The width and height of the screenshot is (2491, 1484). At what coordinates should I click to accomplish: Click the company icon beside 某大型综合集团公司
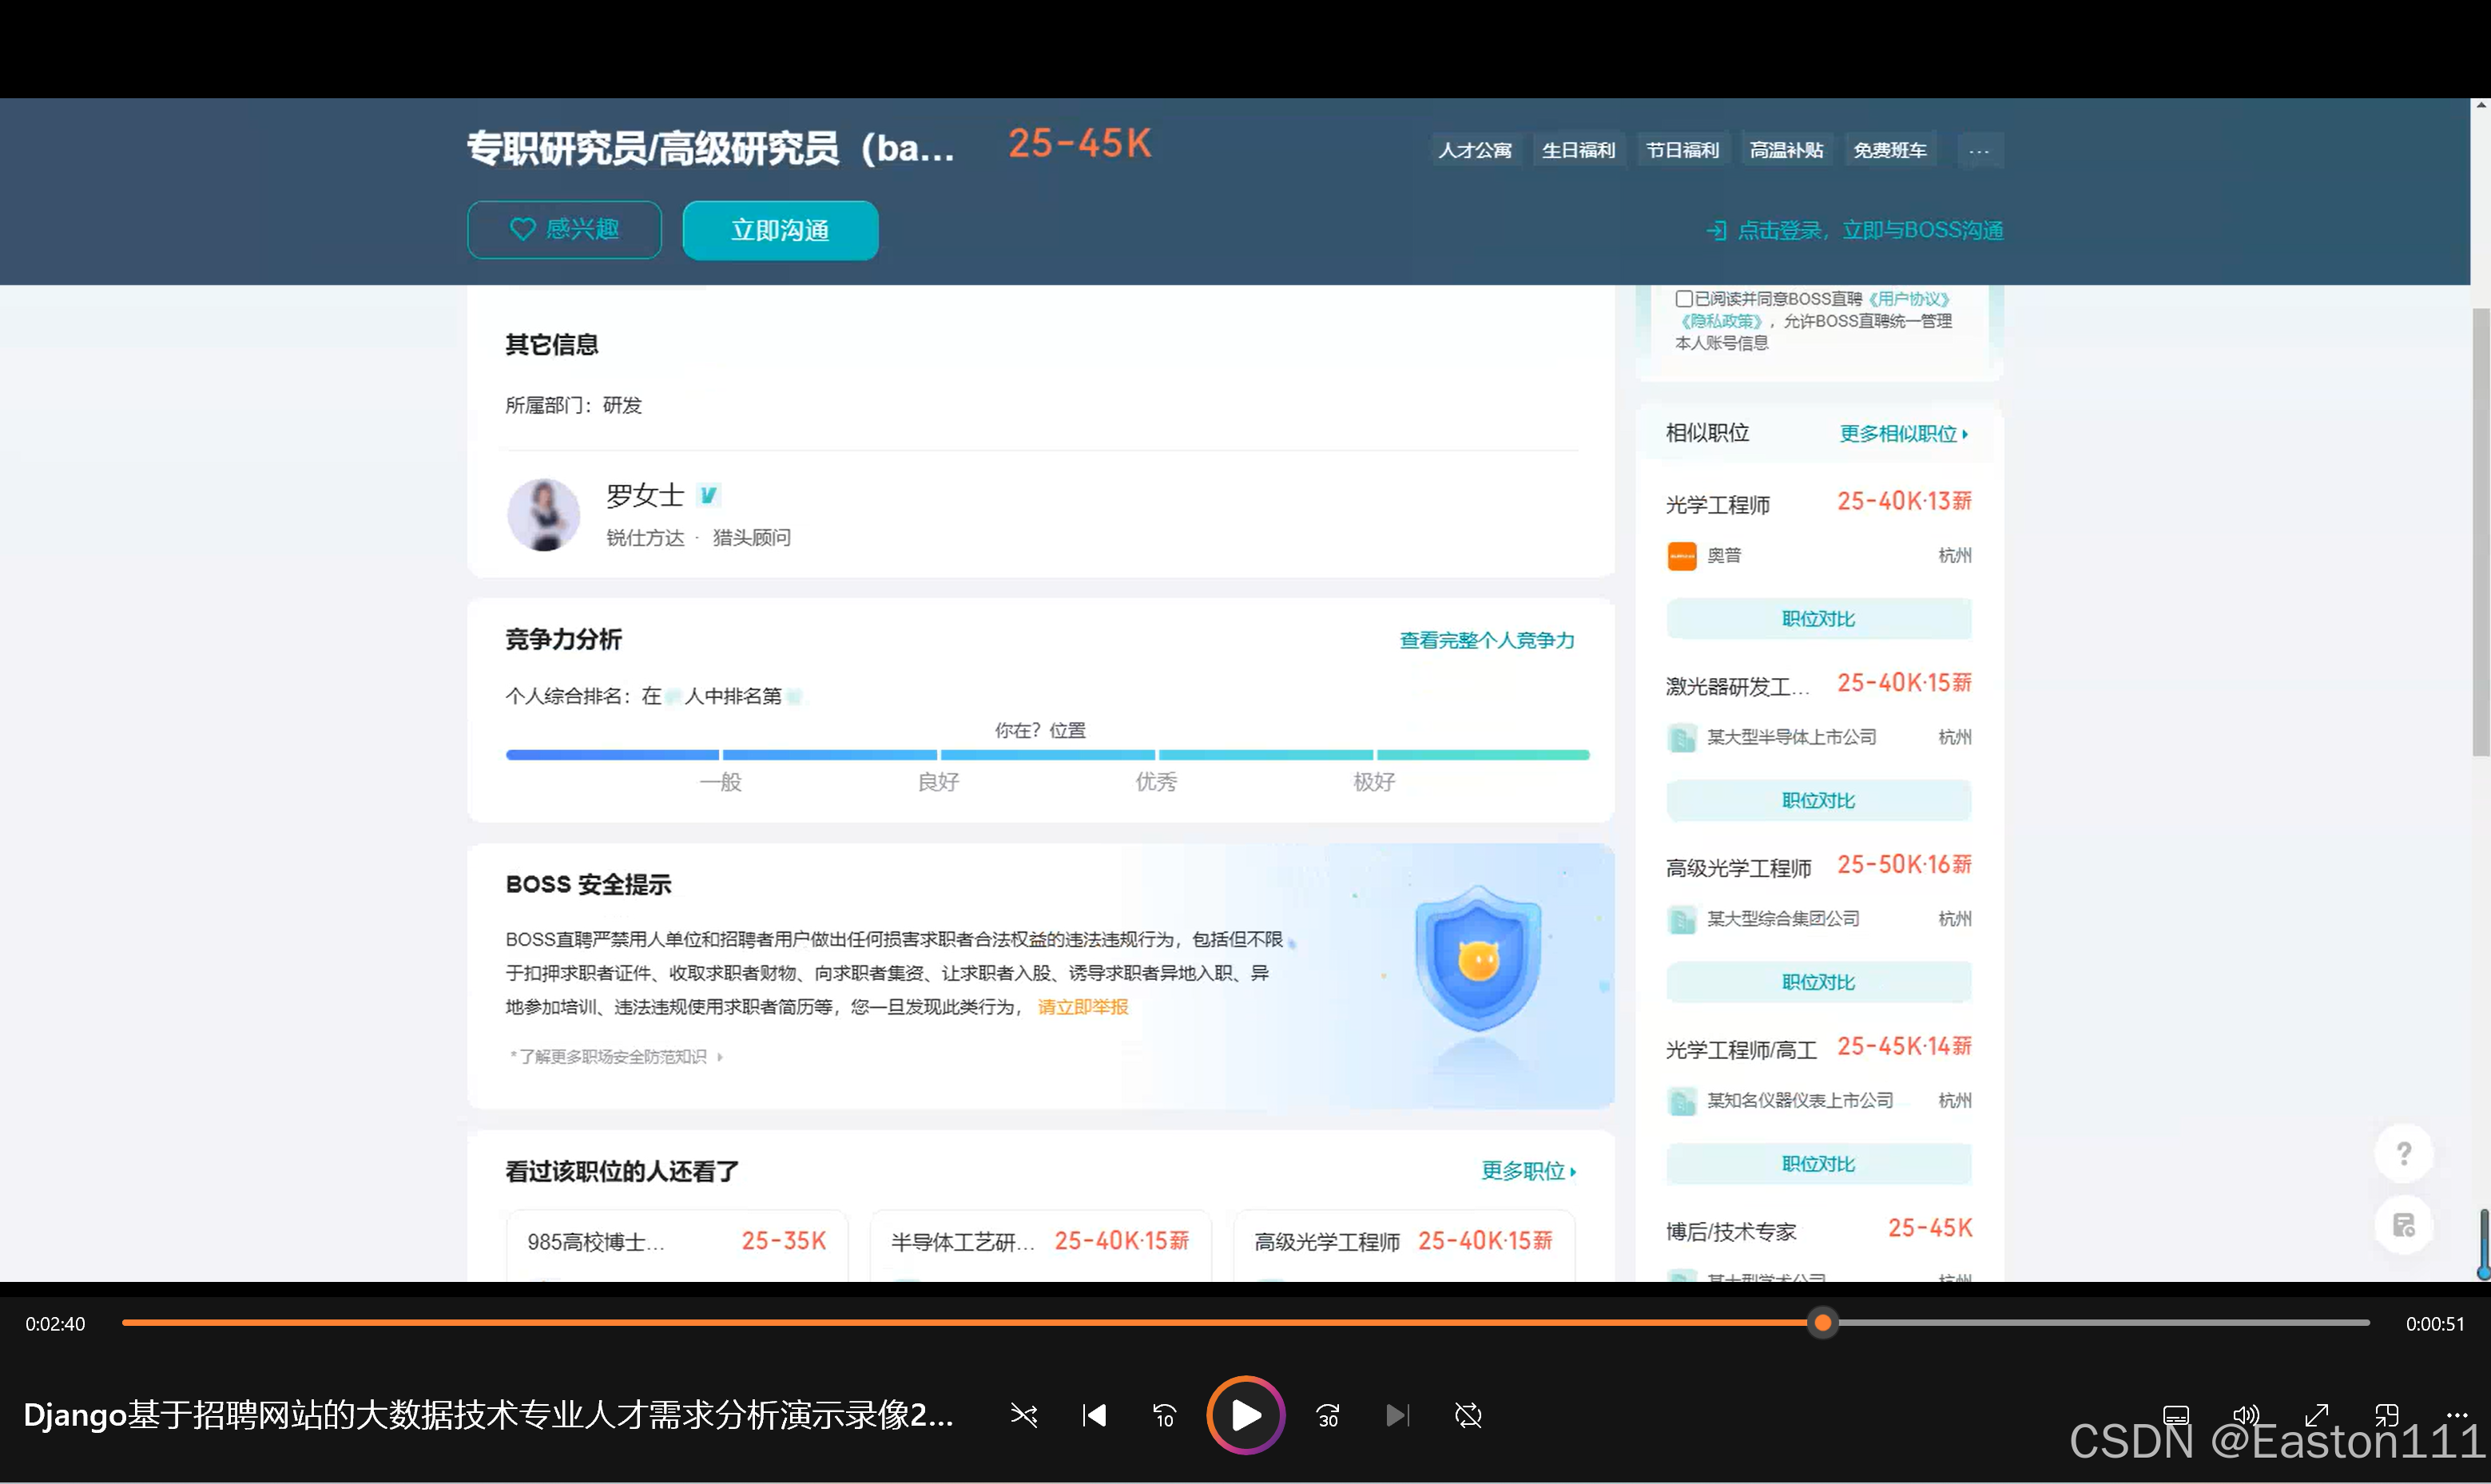(1682, 919)
